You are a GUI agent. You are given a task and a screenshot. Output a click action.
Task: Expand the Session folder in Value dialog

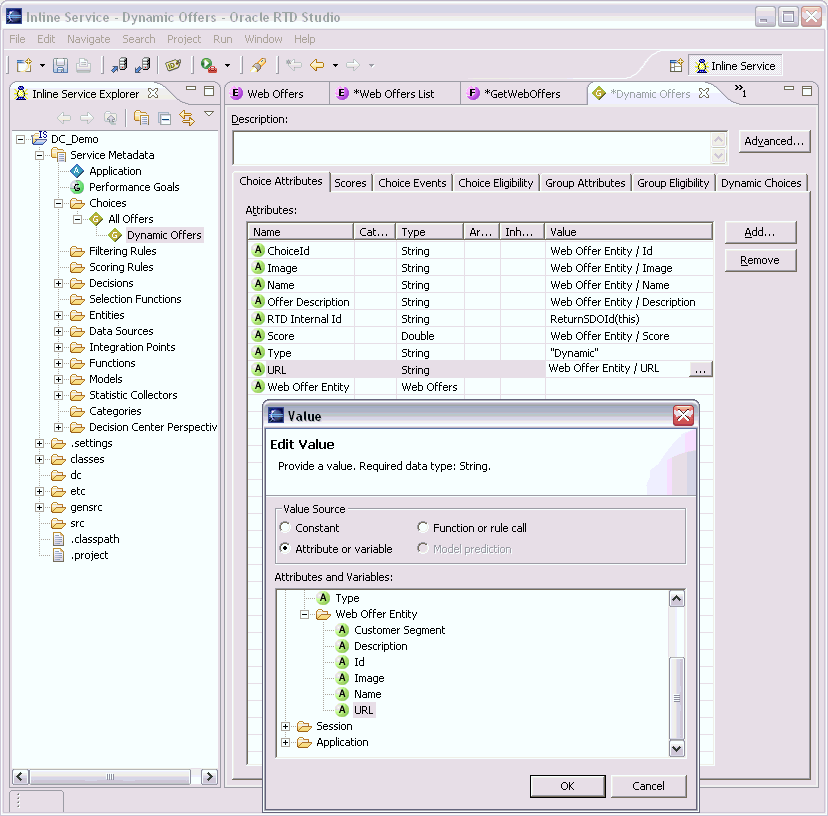286,727
